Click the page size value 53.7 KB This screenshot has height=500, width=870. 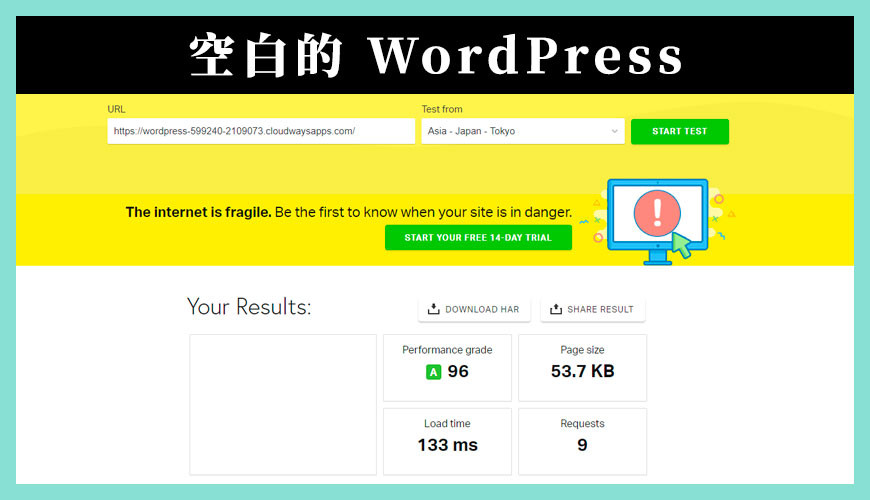point(583,371)
